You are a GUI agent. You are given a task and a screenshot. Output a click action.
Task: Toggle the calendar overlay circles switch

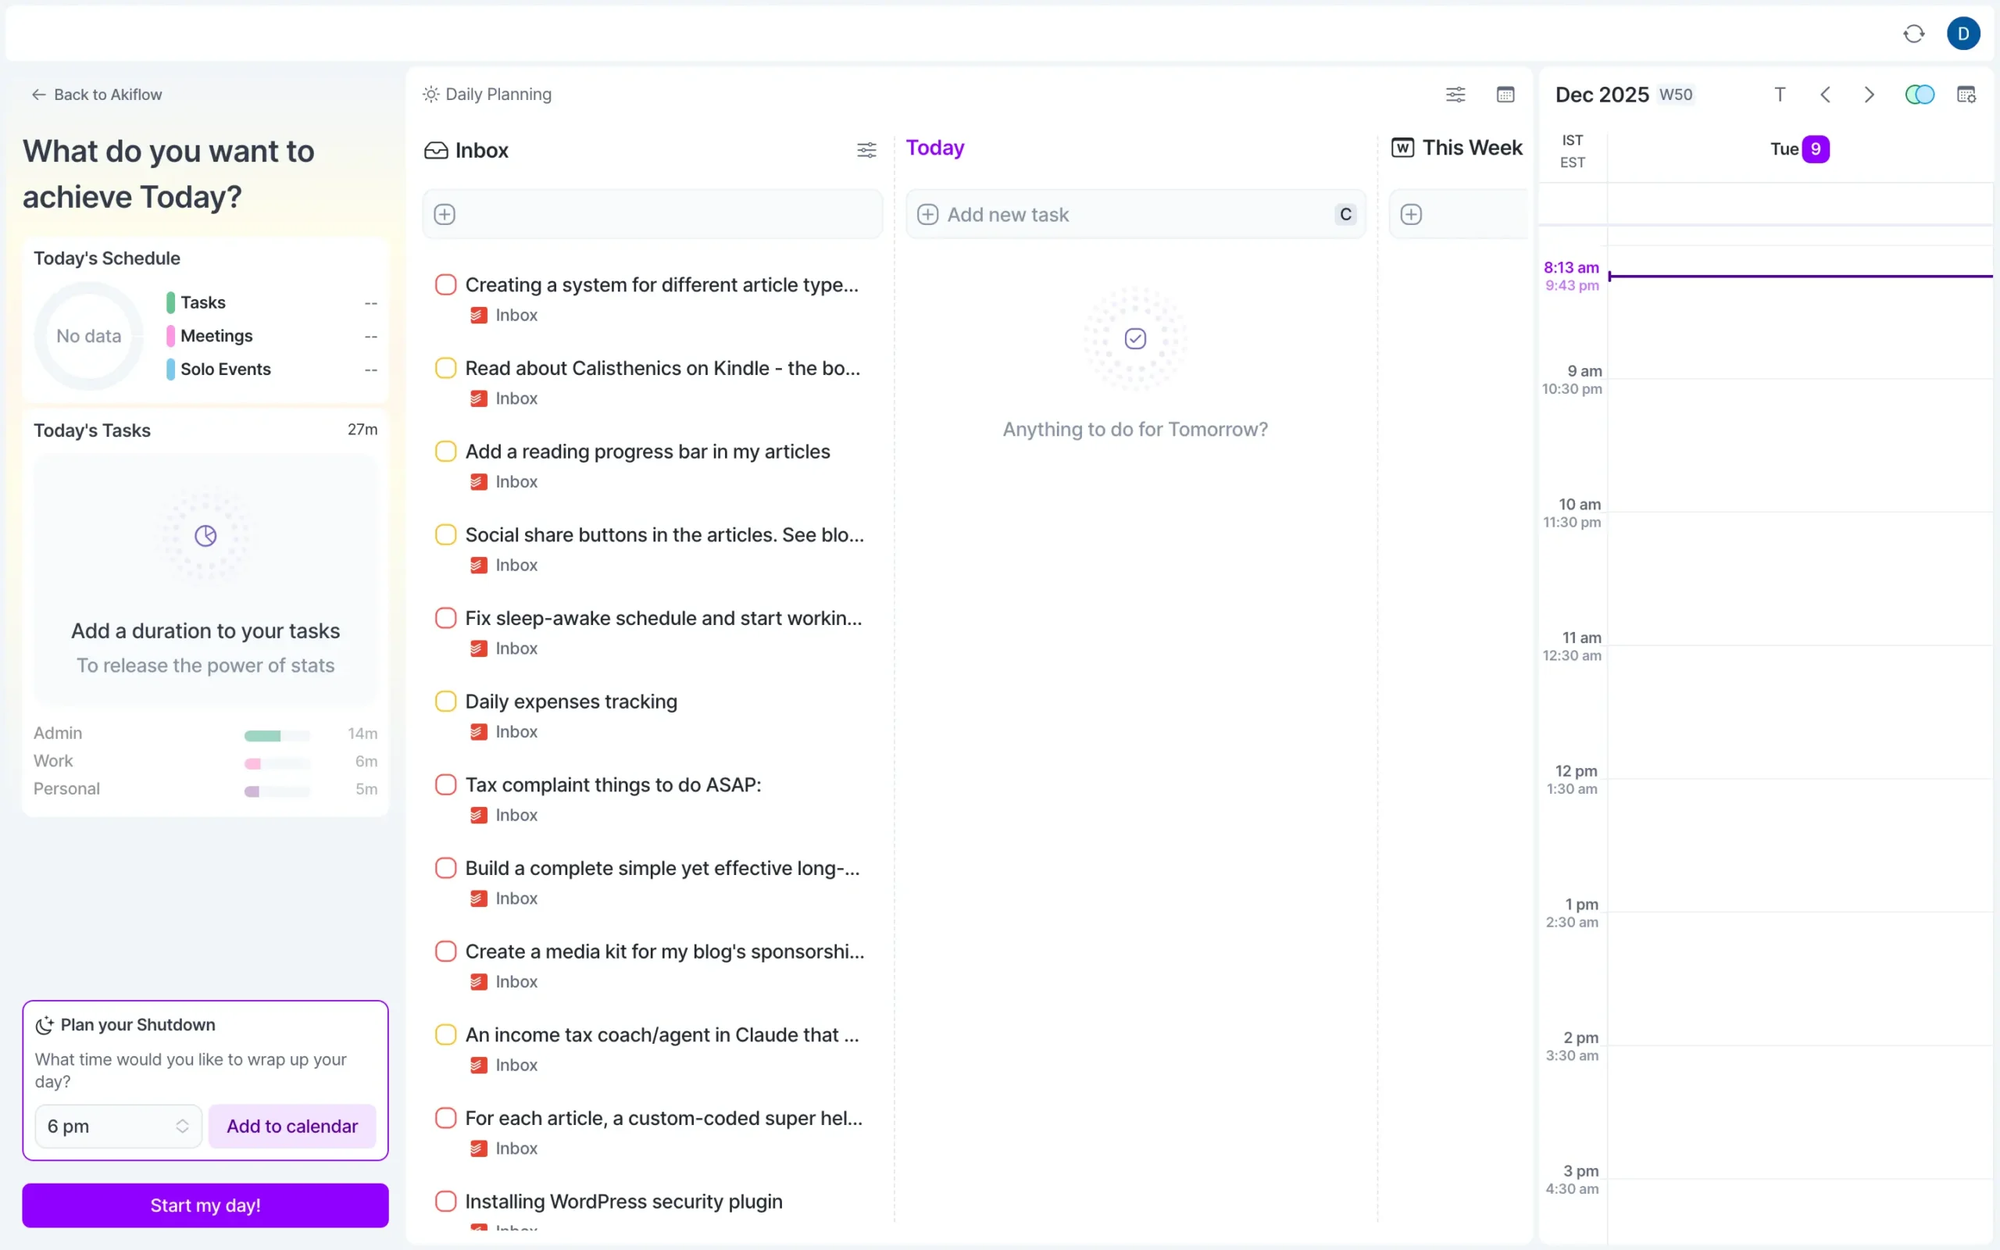point(1918,94)
